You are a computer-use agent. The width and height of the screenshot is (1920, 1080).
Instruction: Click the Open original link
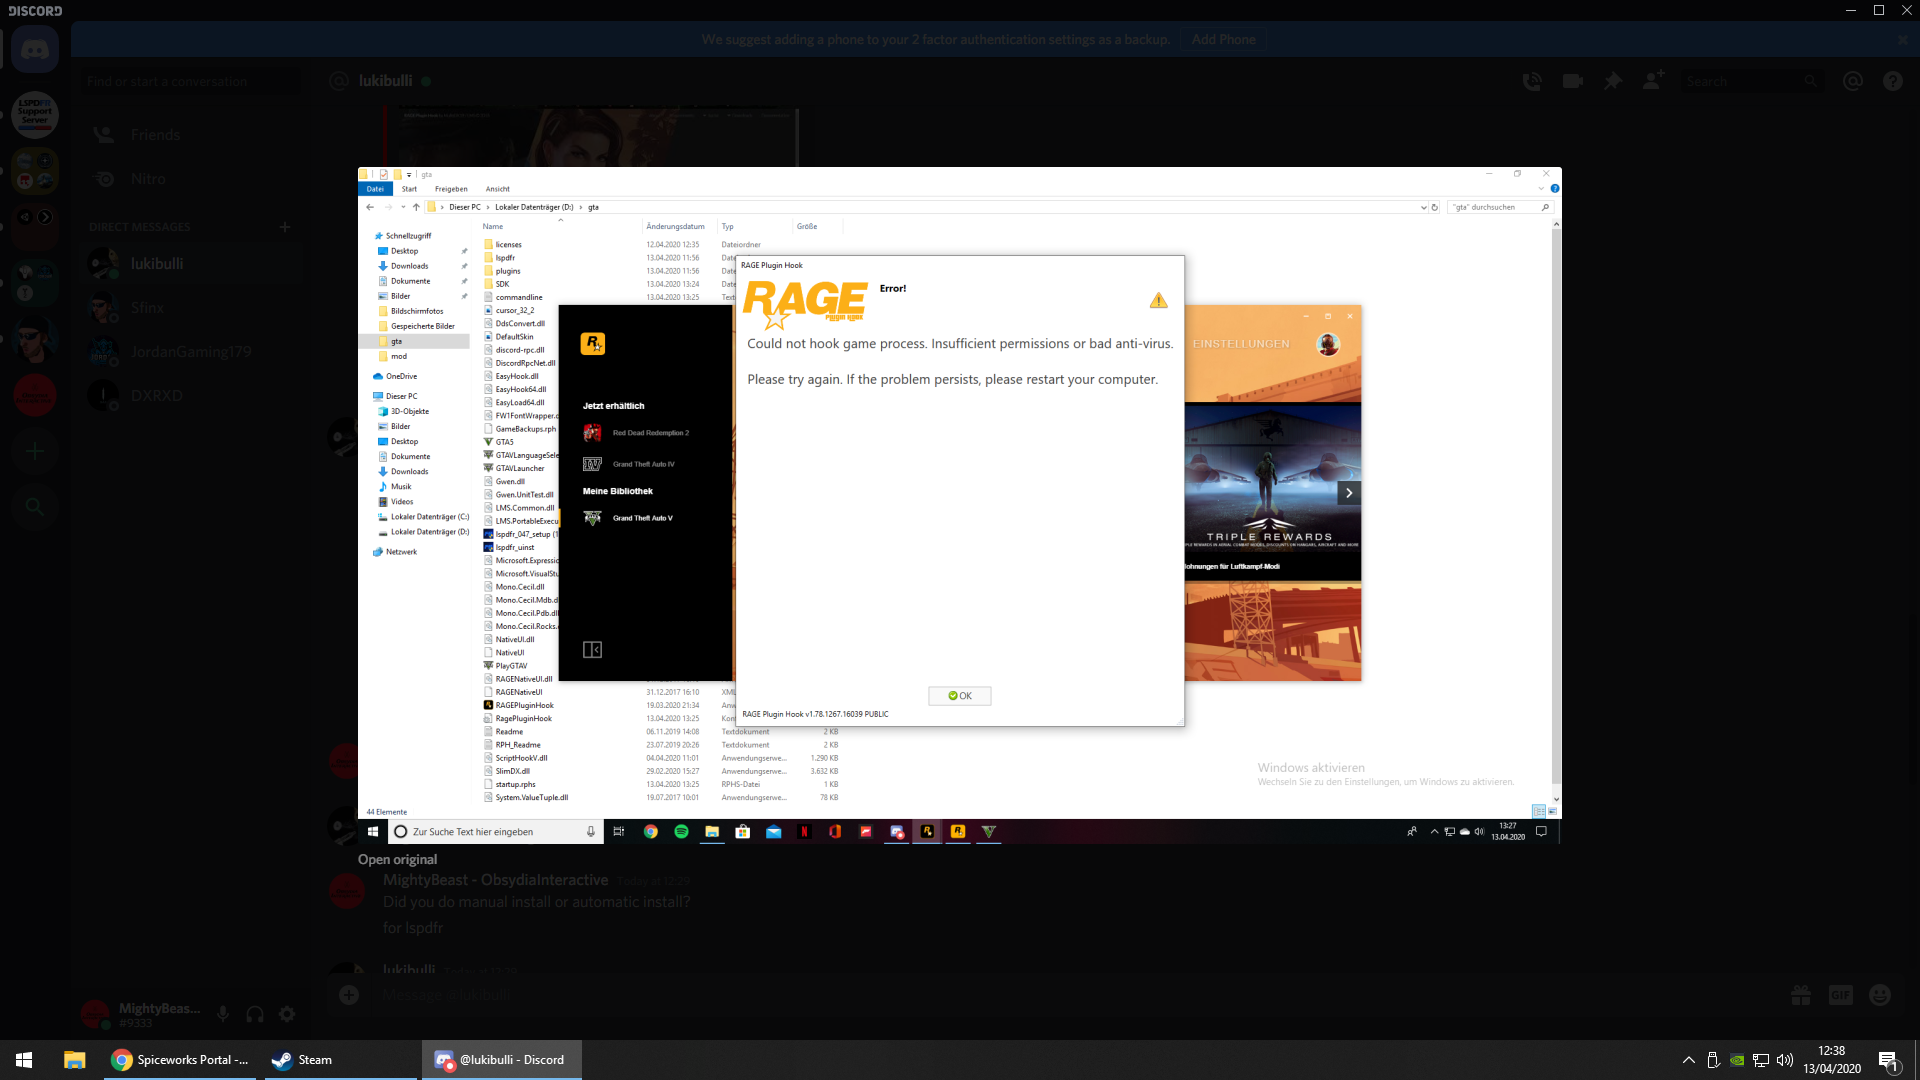(x=397, y=859)
